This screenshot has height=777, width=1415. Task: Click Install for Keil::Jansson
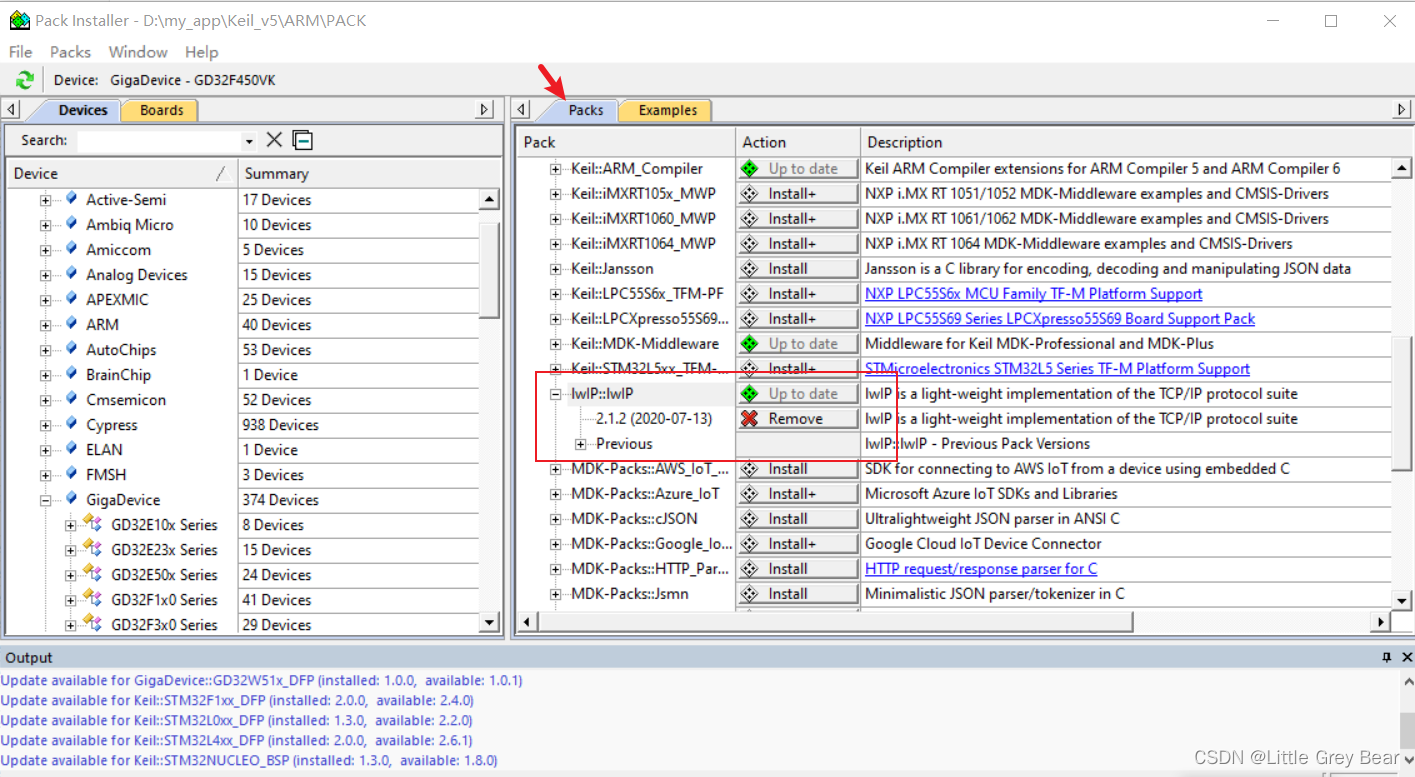798,269
